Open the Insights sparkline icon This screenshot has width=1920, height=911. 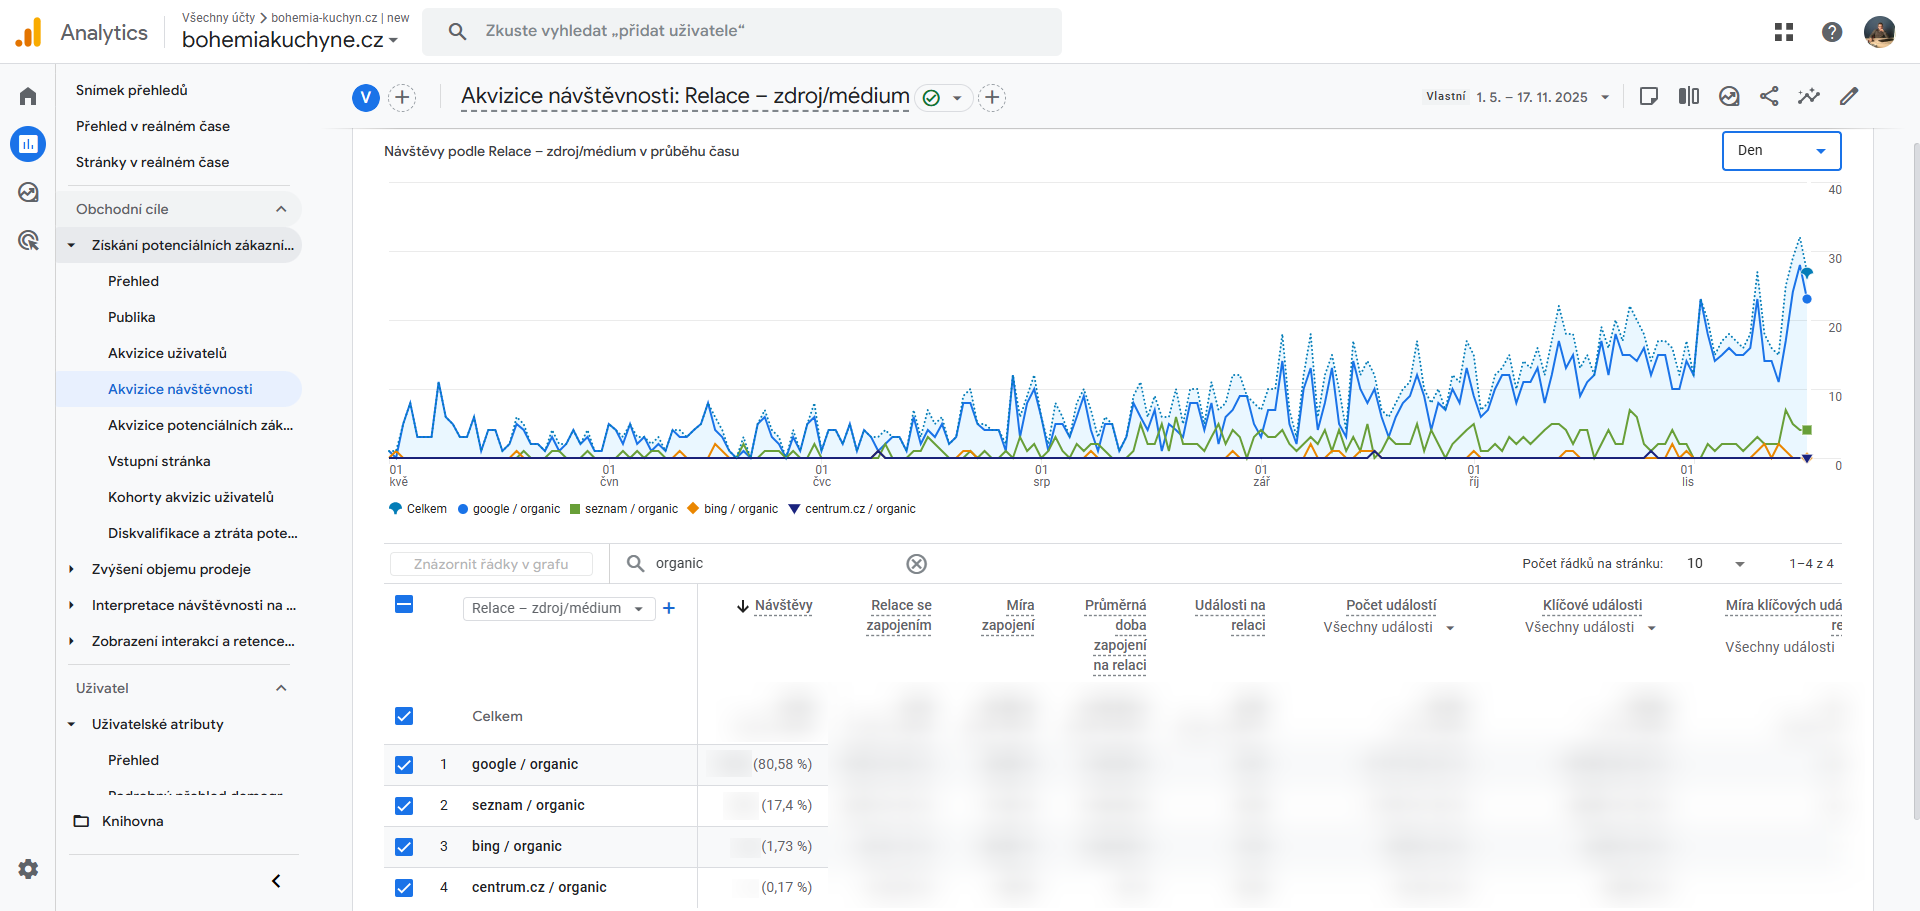[1809, 97]
